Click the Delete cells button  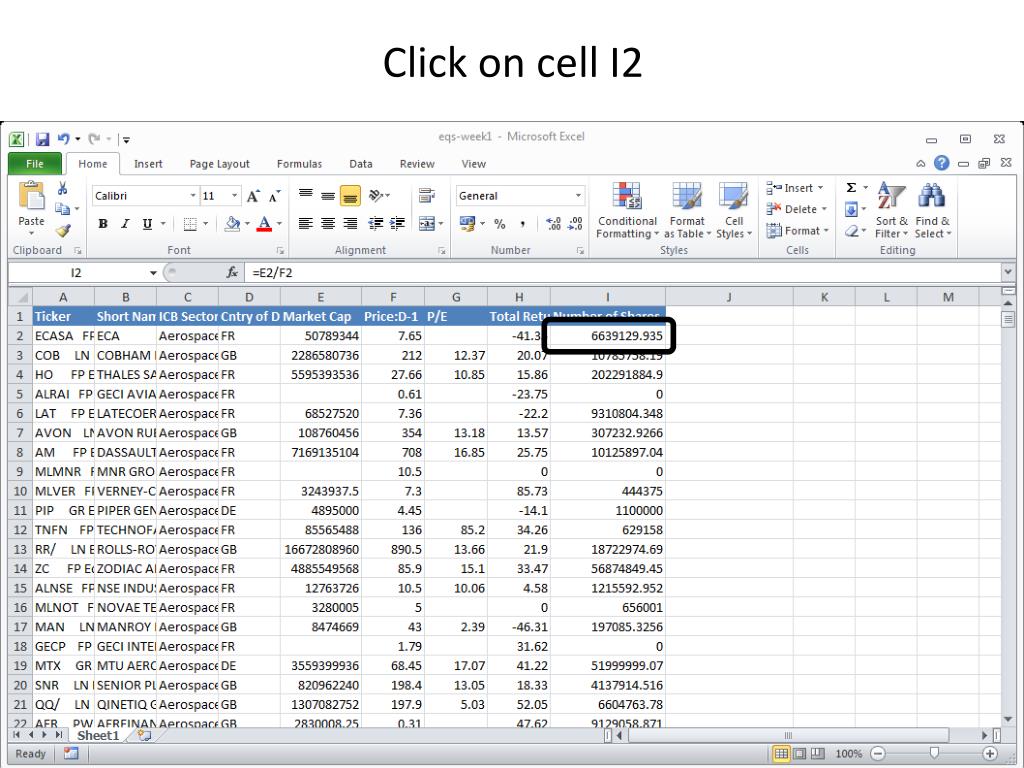(796, 209)
